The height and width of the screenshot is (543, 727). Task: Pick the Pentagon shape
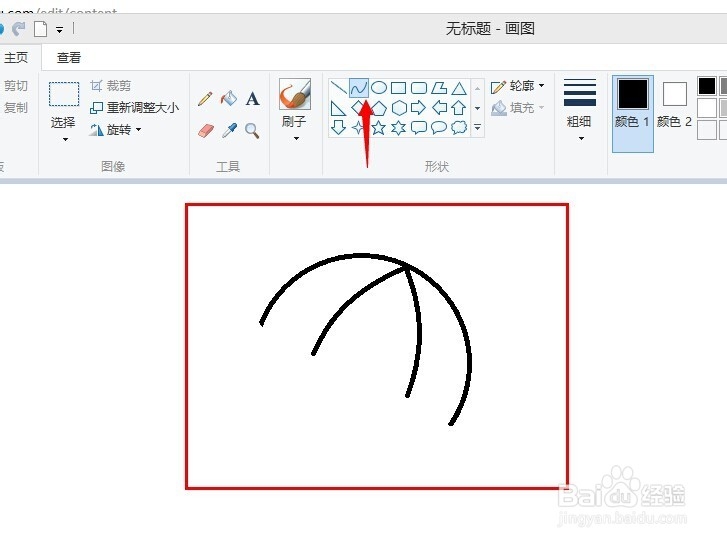tap(379, 108)
